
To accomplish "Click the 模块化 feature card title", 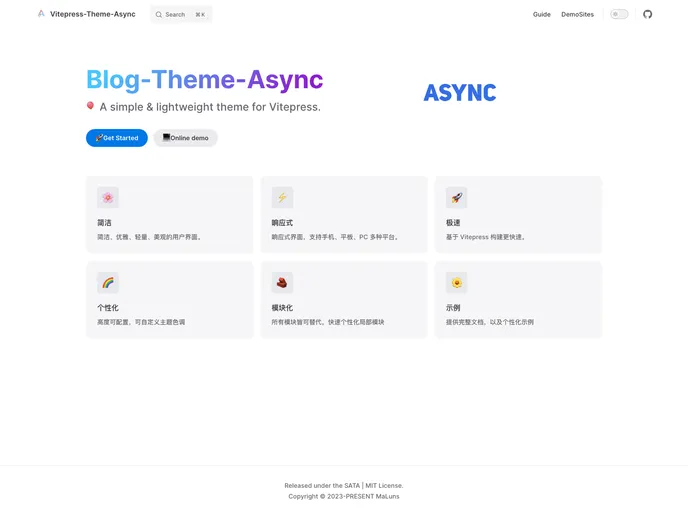I will point(282,308).
